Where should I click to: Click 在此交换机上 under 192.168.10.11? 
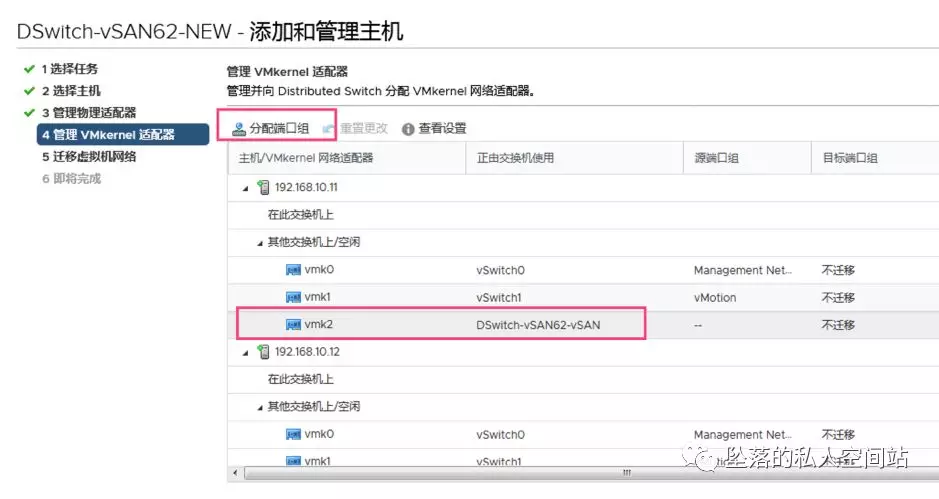point(300,214)
